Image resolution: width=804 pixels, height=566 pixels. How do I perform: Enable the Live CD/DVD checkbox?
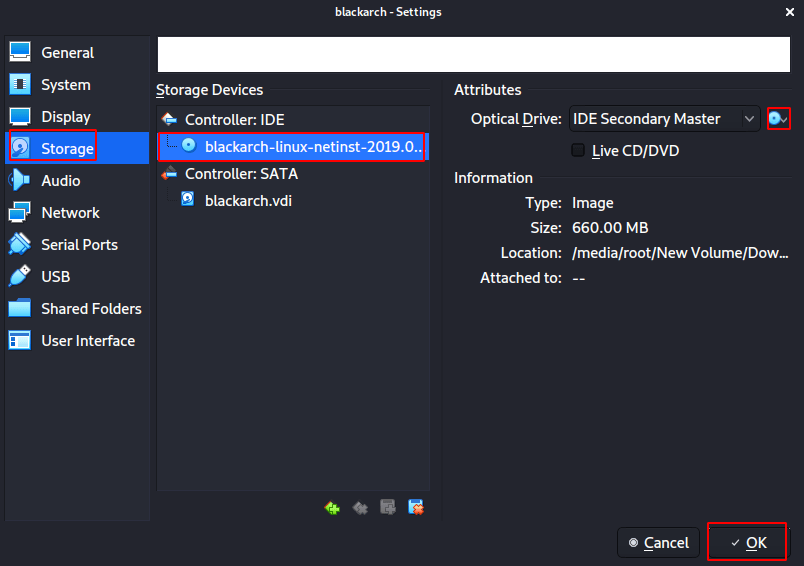click(x=578, y=150)
